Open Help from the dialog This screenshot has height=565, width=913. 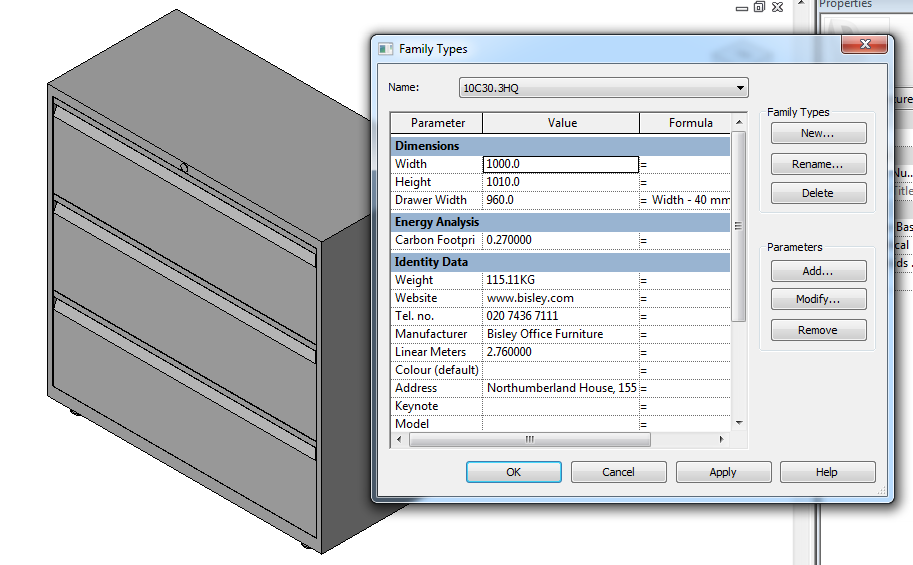pyautogui.click(x=827, y=472)
